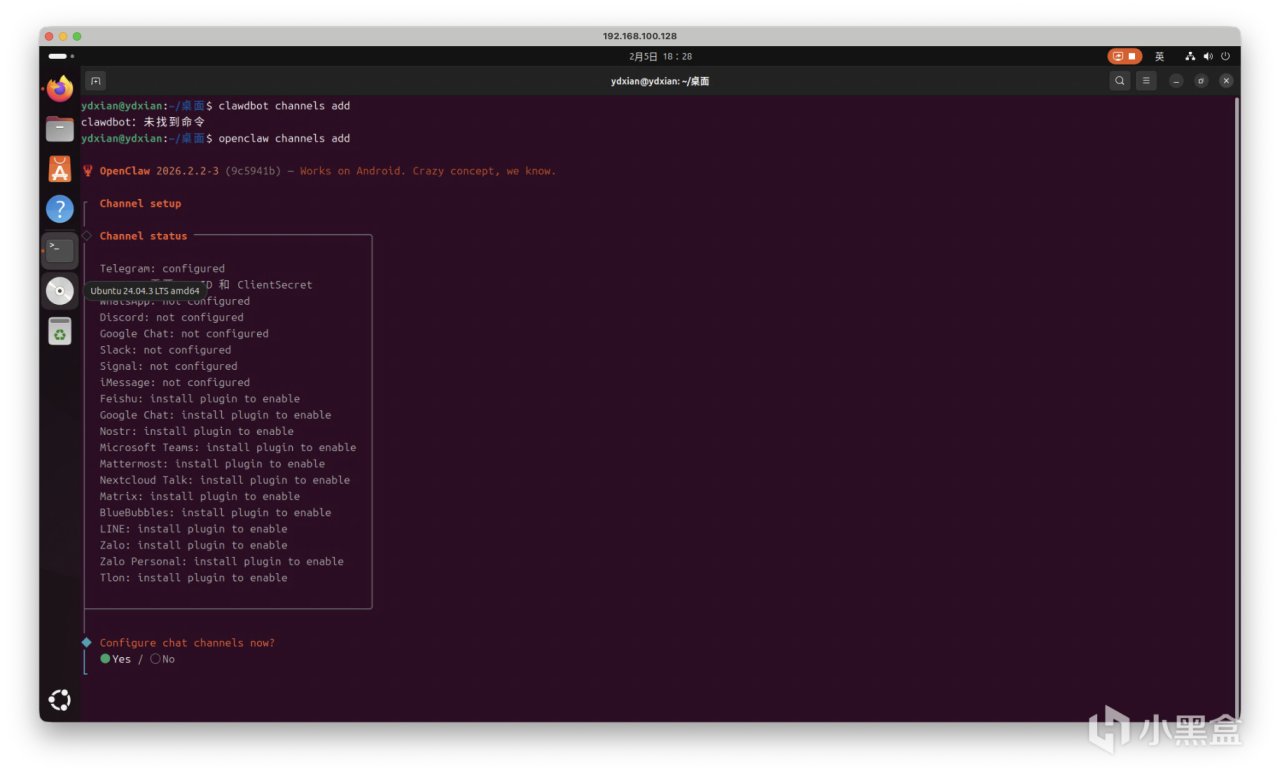Click 'Google Chat: install plugin to enable' line
Screen dimensions: 1280x774
point(215,415)
